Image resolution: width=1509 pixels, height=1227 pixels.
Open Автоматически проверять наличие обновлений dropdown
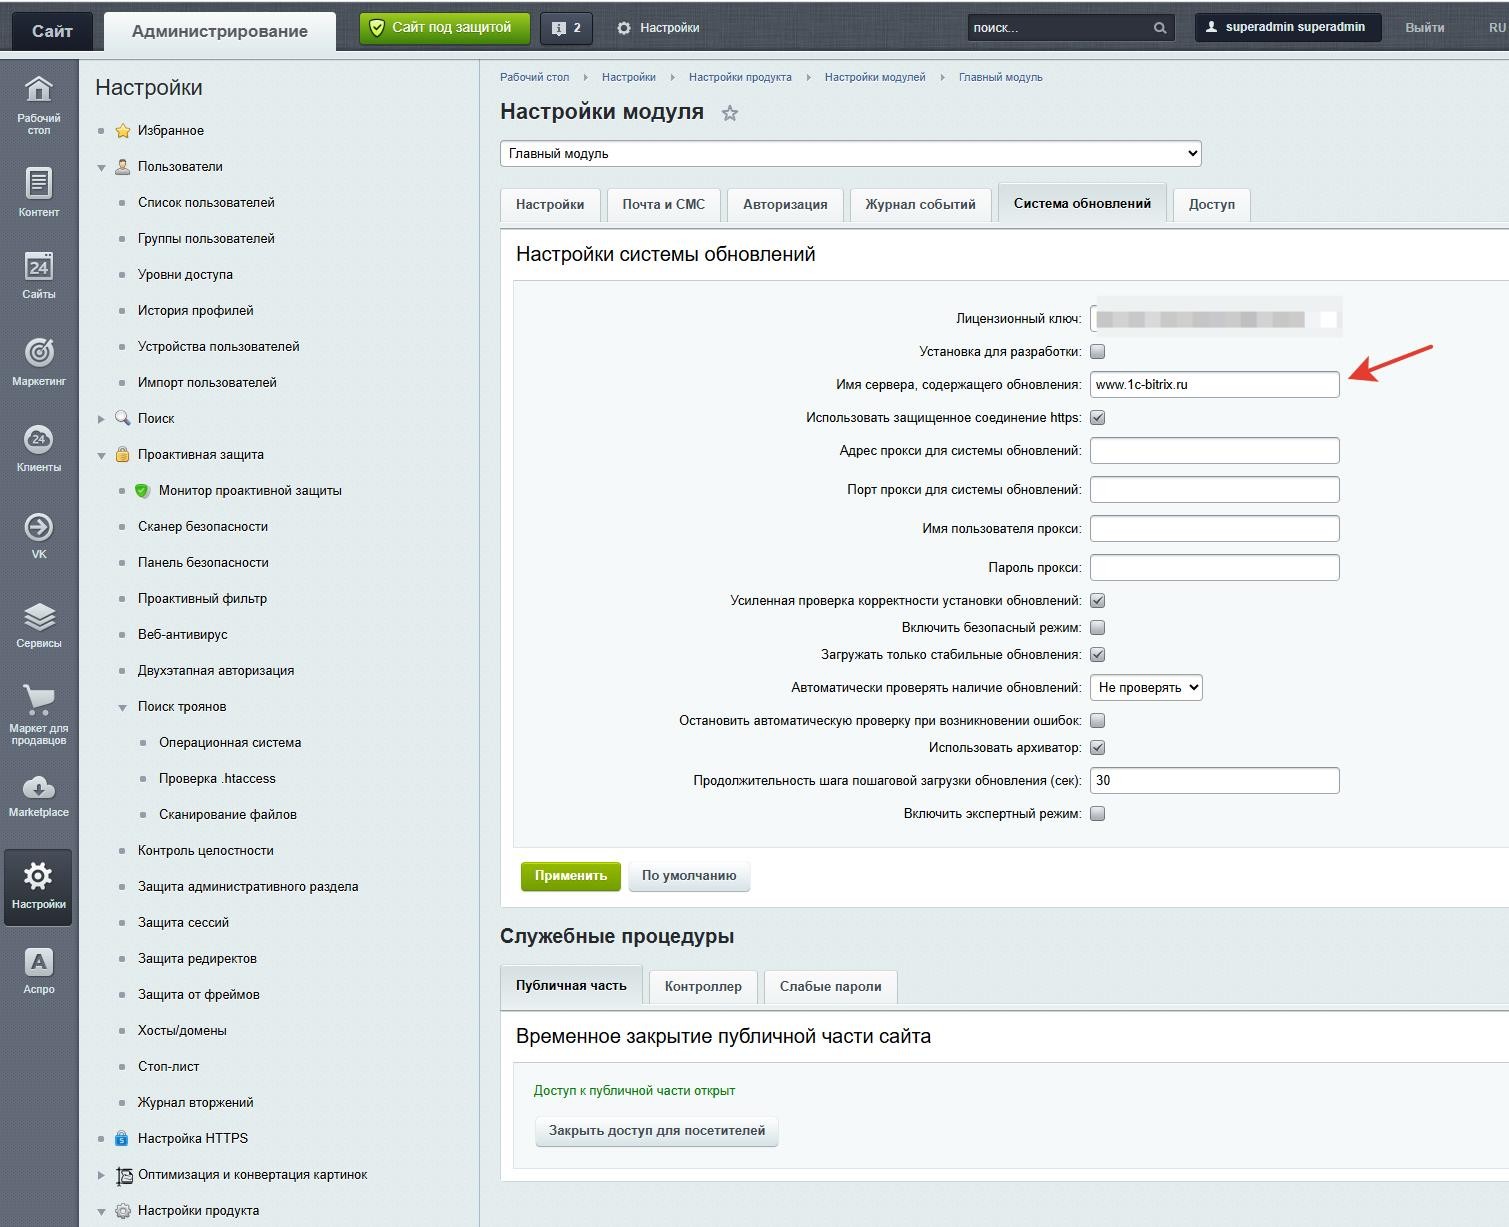coord(1146,688)
